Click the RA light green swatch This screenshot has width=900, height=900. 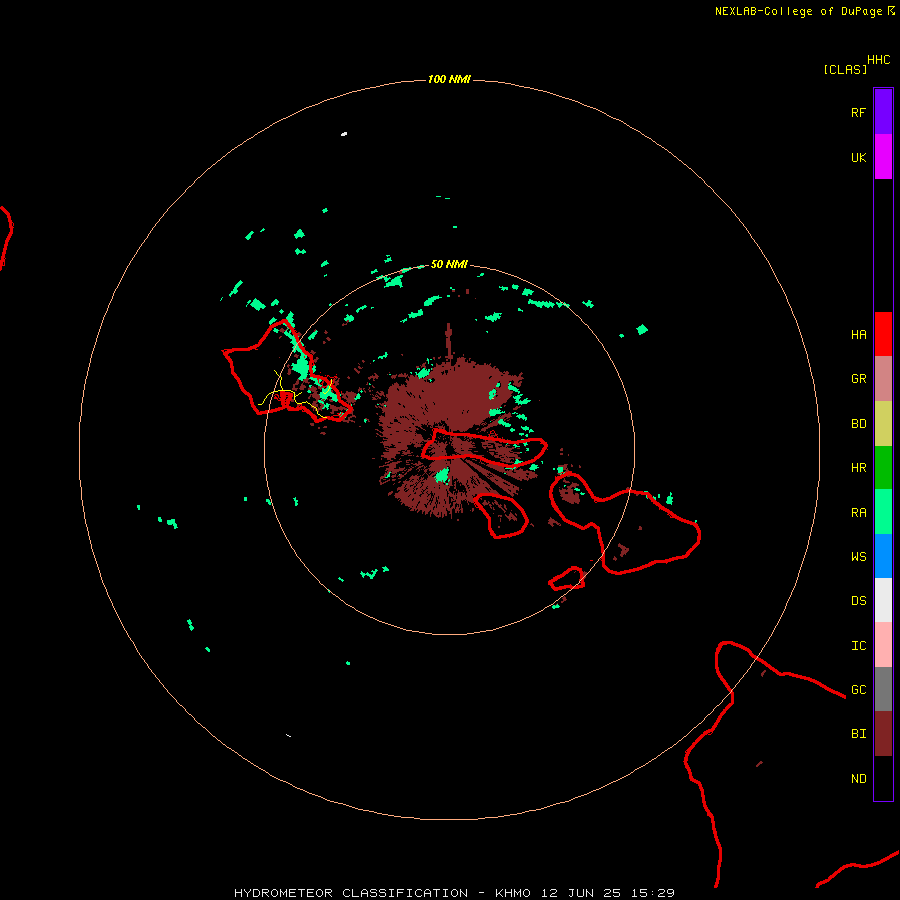pos(883,512)
